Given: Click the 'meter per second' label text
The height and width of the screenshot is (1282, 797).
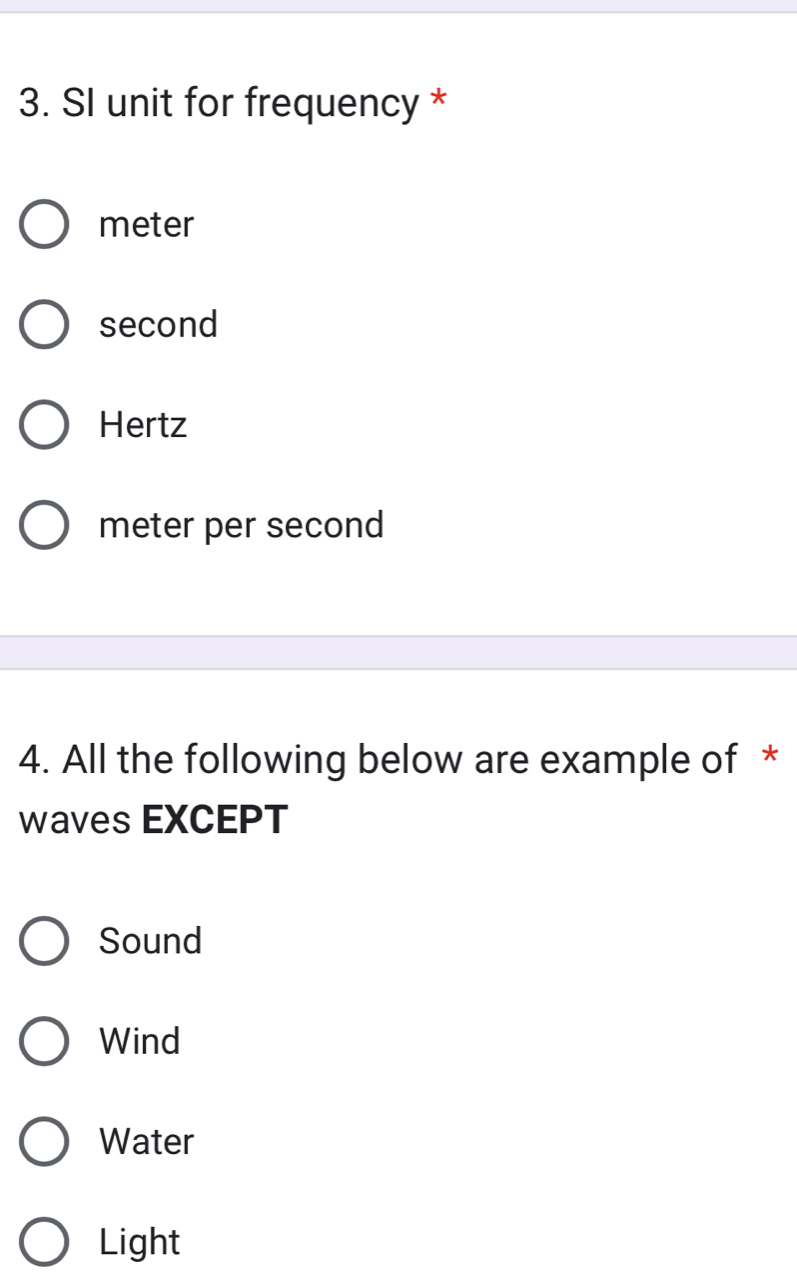Looking at the screenshot, I should (241, 526).
